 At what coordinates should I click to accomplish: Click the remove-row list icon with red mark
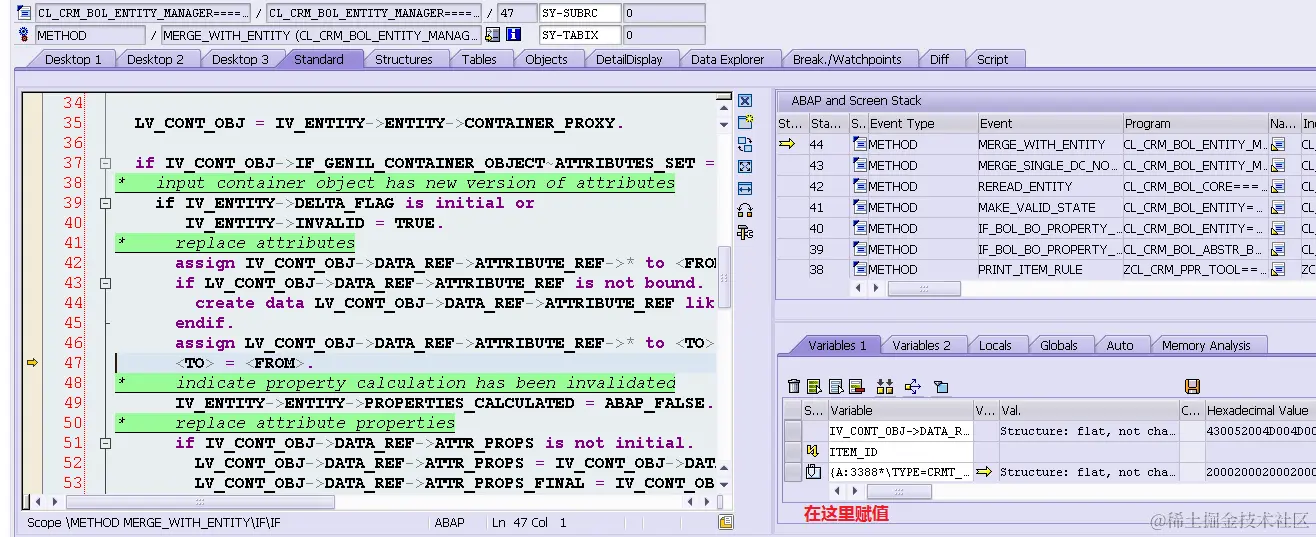(856, 386)
